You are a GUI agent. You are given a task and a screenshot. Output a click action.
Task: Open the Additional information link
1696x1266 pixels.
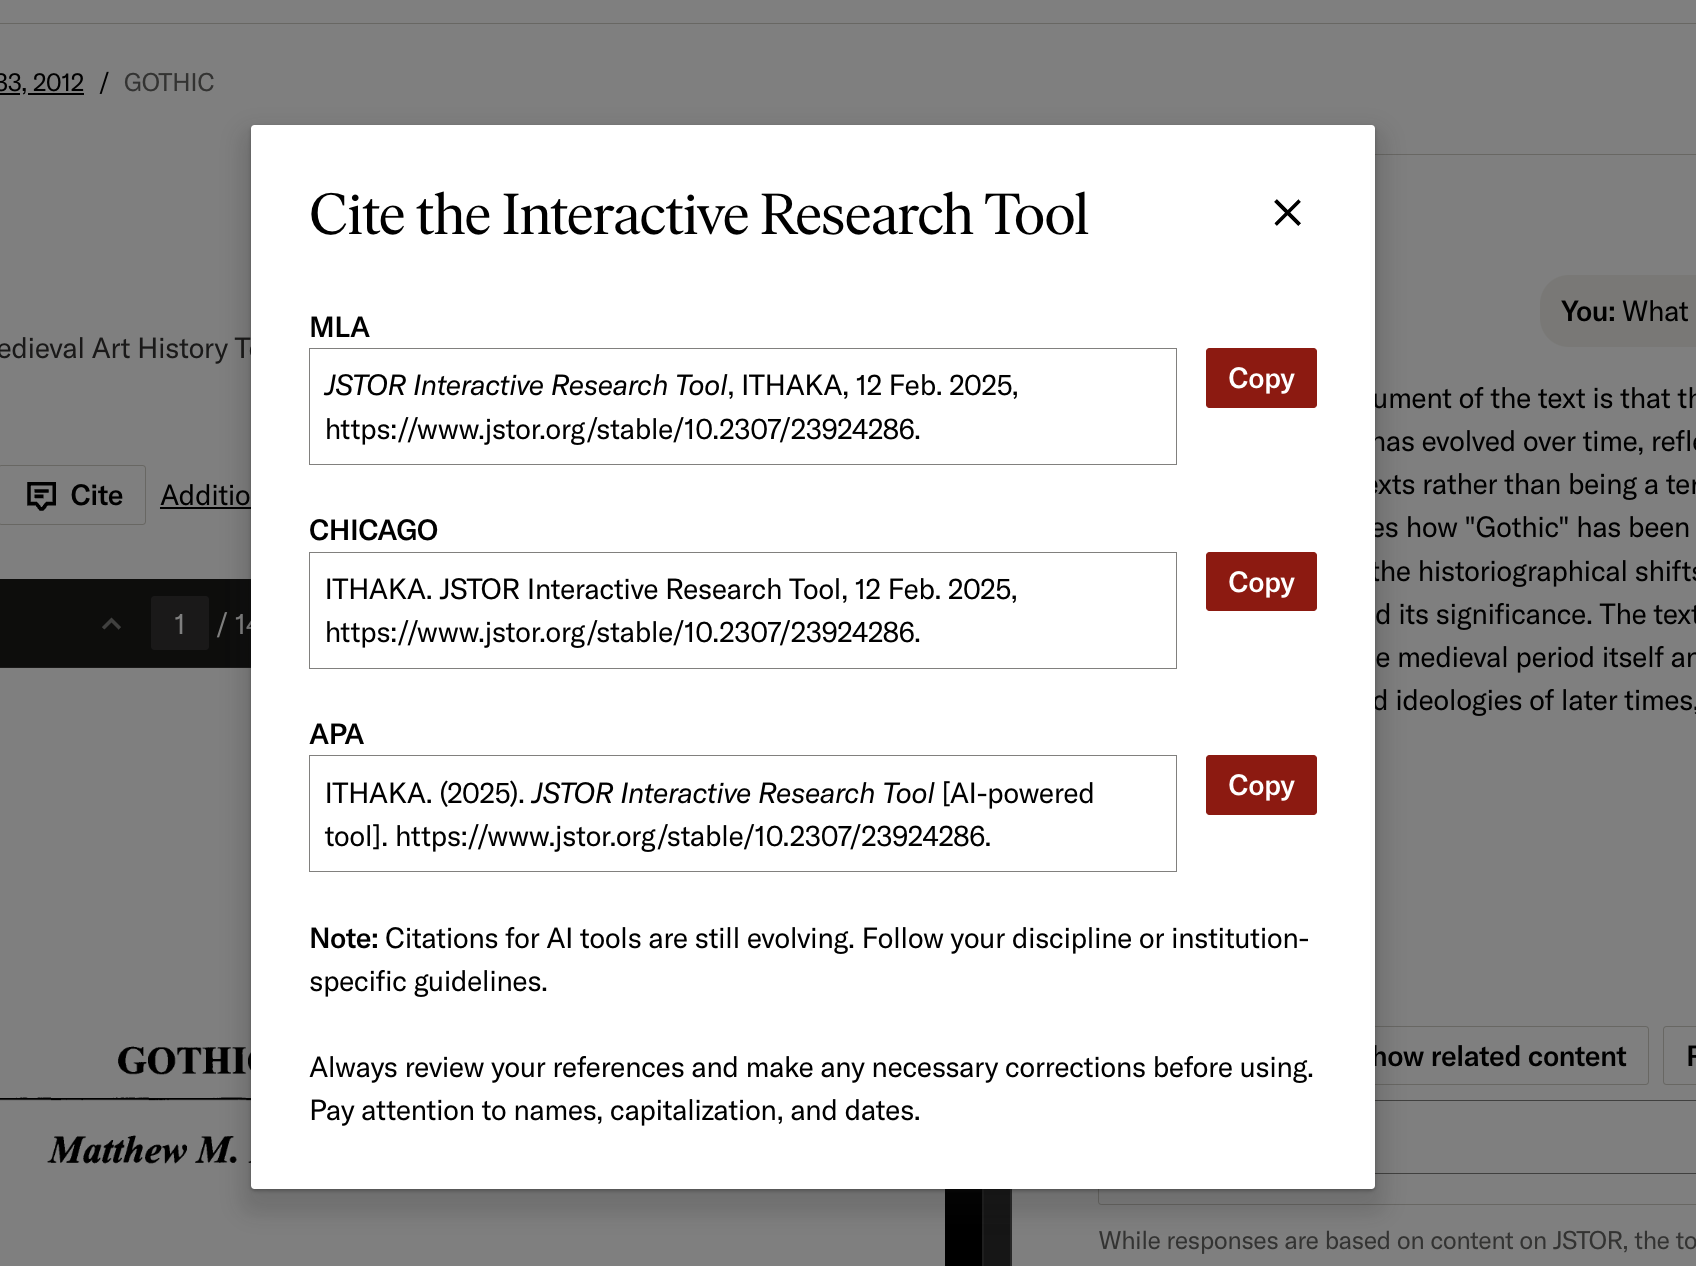pyautogui.click(x=207, y=494)
